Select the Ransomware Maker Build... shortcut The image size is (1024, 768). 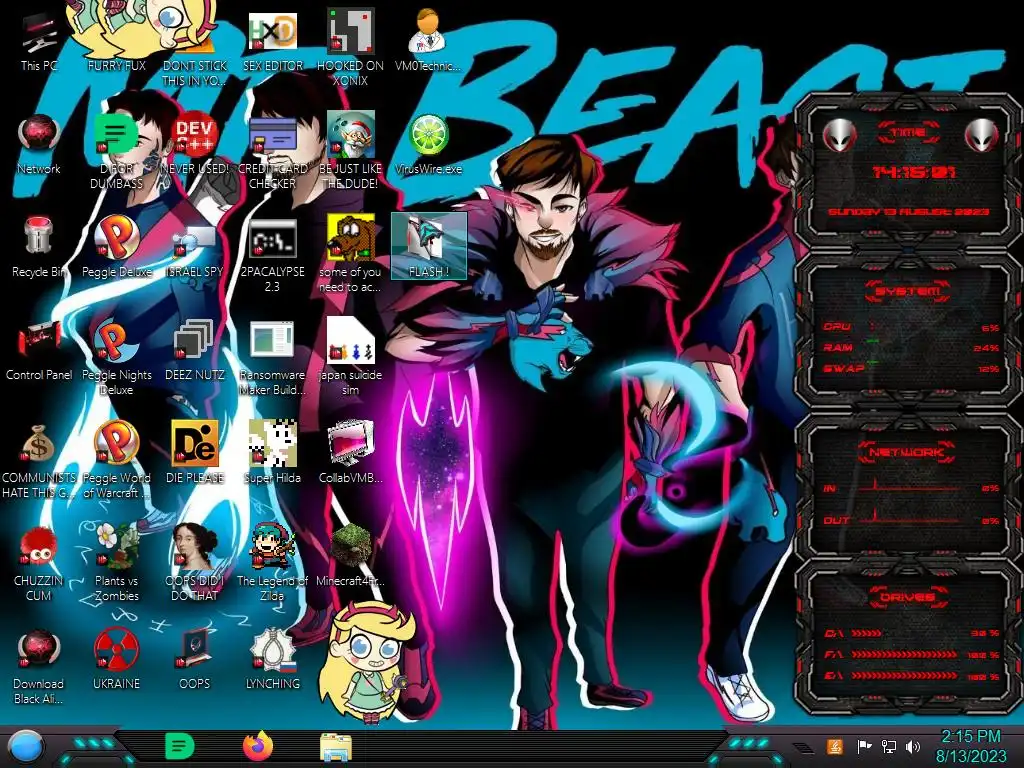(x=273, y=358)
